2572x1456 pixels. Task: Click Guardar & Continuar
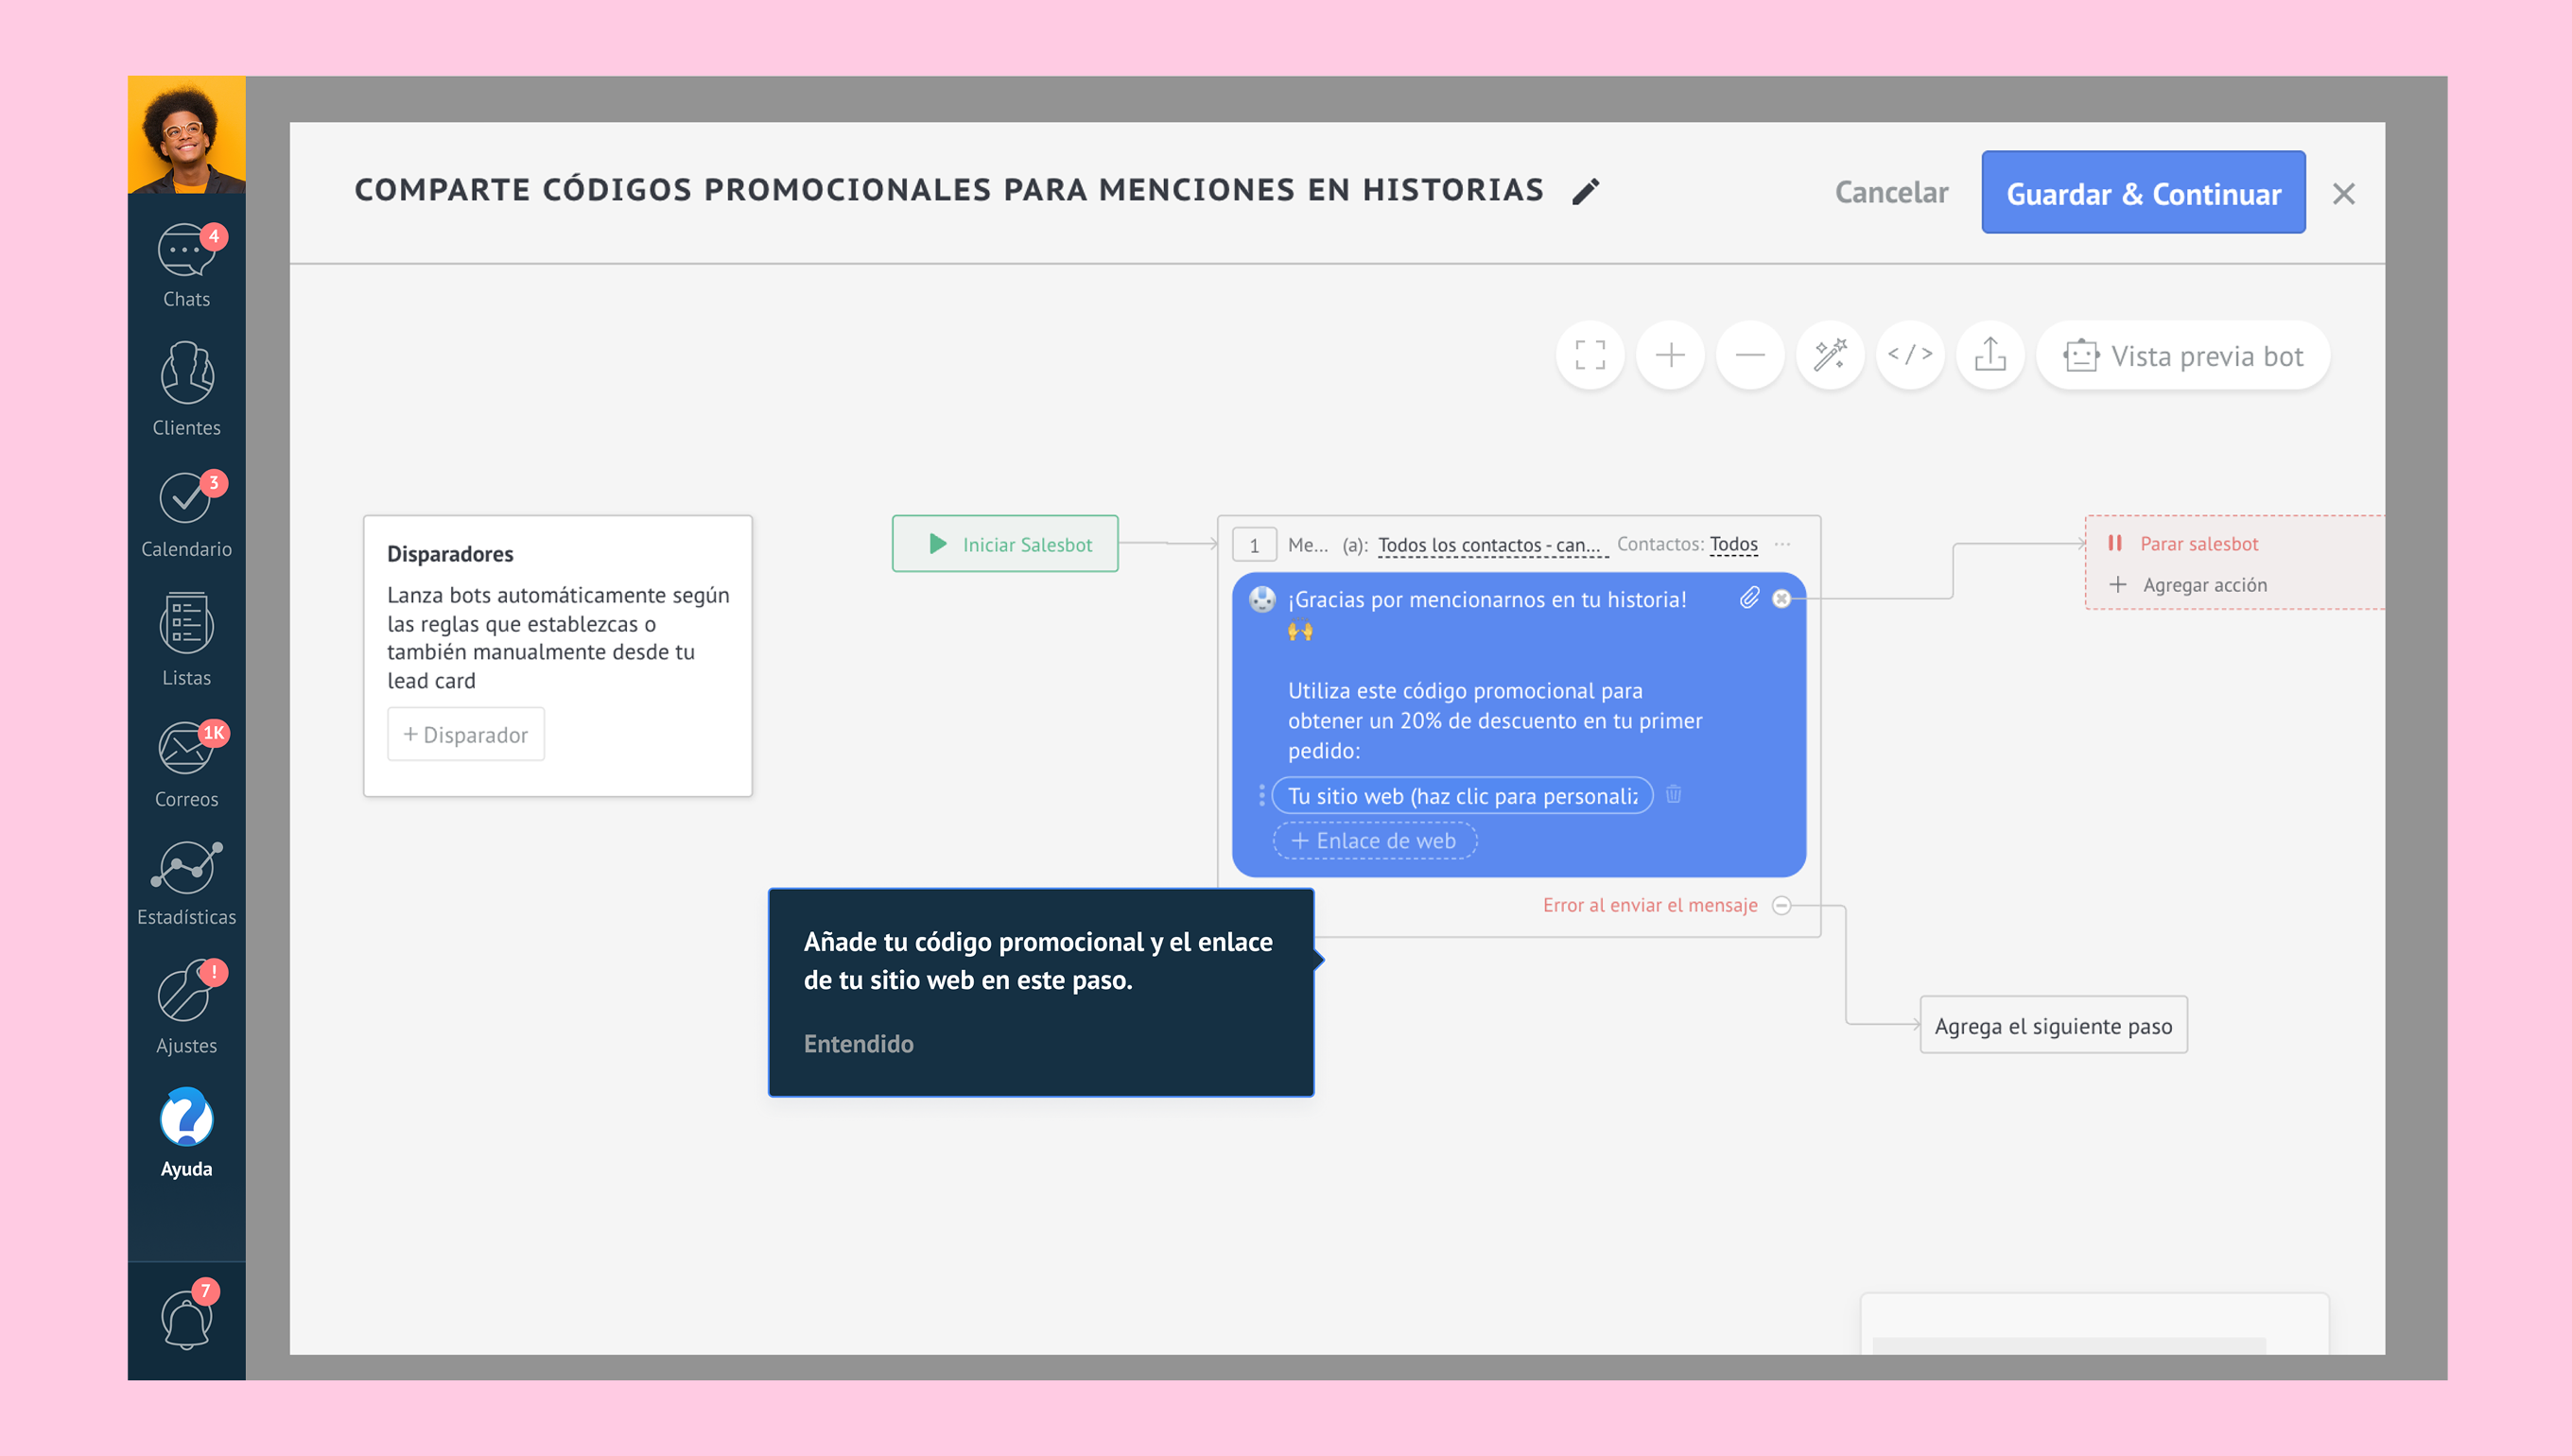(x=2143, y=192)
